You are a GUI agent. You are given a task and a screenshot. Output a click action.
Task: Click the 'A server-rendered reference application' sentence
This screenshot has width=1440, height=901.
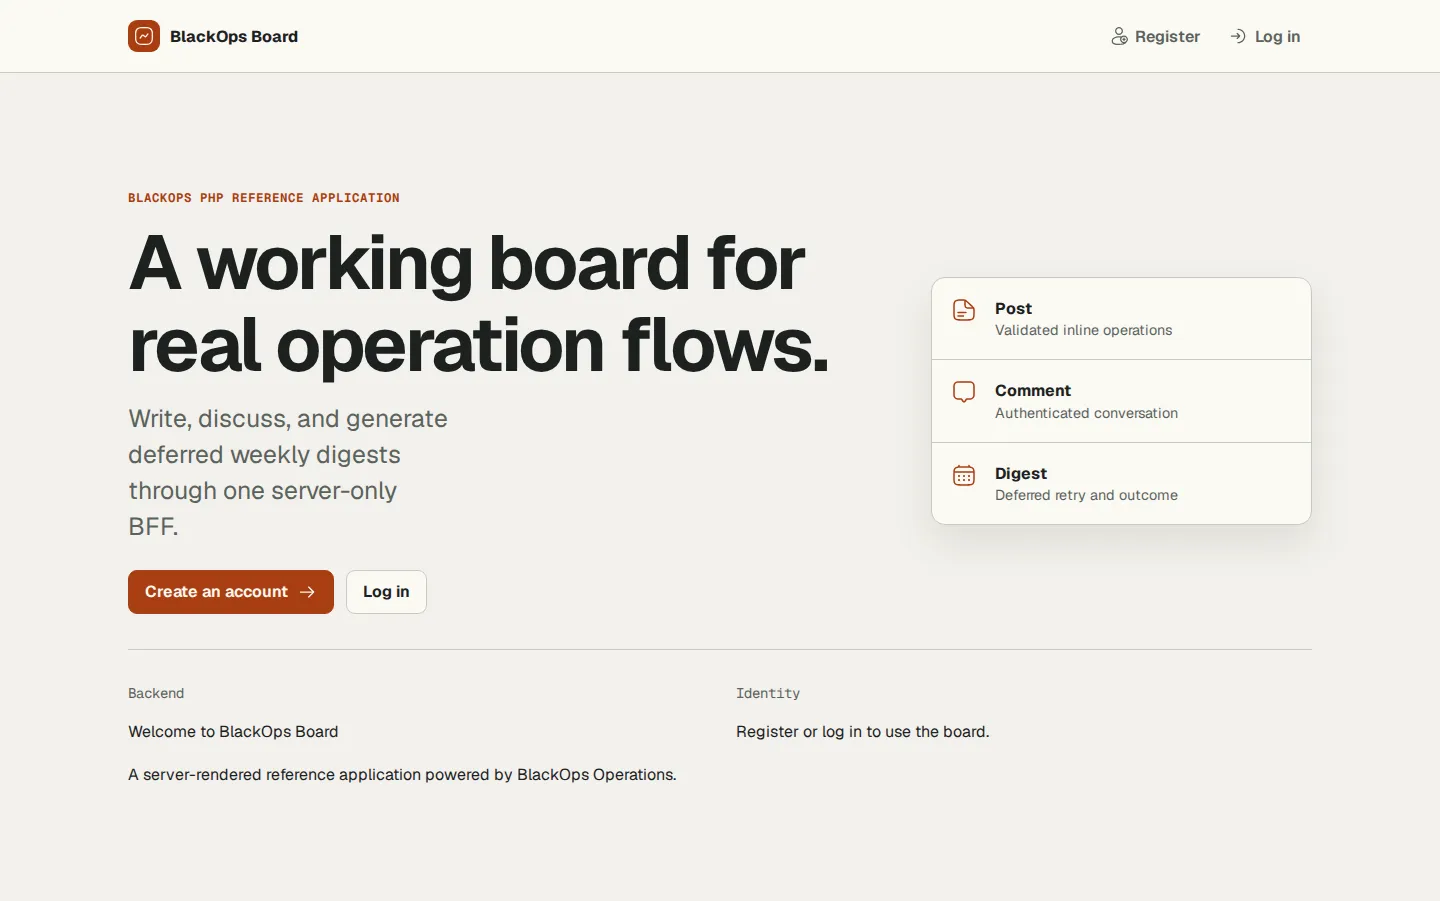(402, 775)
